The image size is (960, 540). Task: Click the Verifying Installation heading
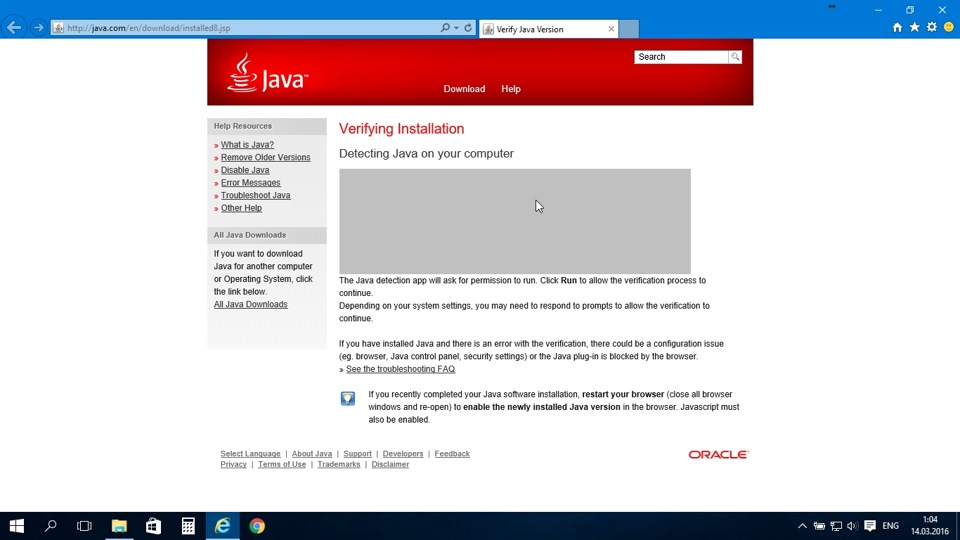(402, 129)
